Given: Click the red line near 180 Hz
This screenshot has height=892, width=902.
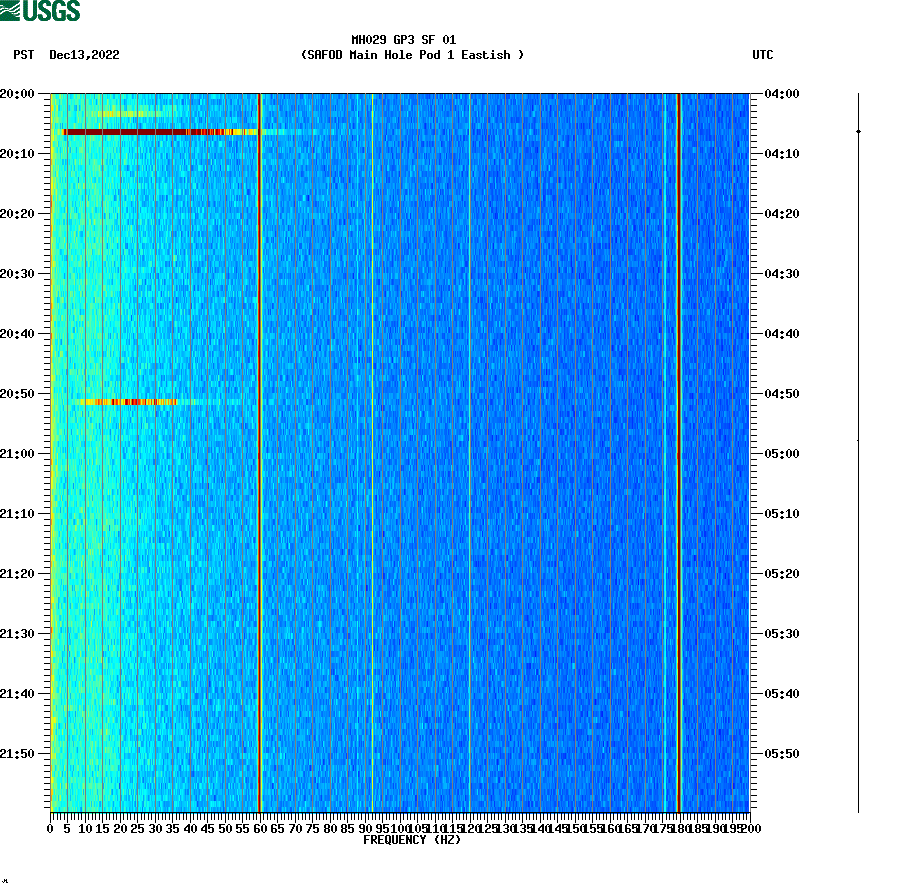Looking at the screenshot, I should tap(679, 450).
